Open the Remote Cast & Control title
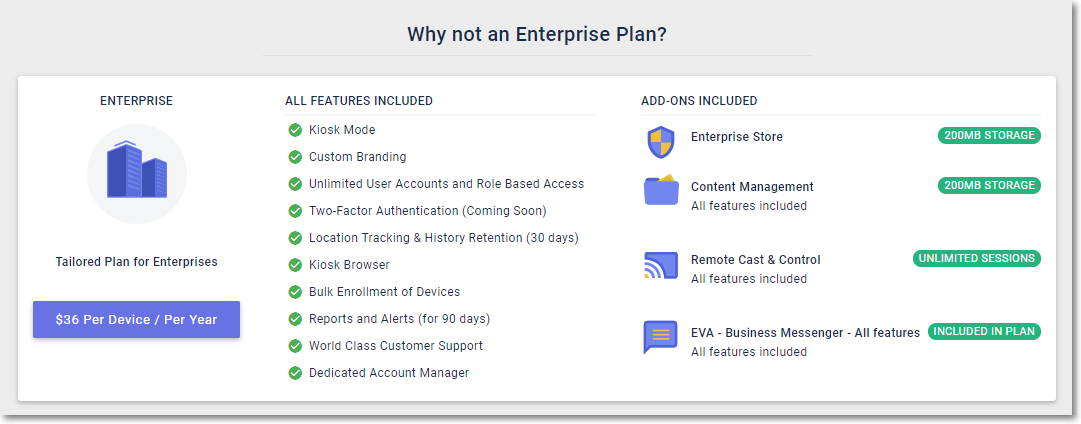The image size is (1081, 424). point(756,260)
